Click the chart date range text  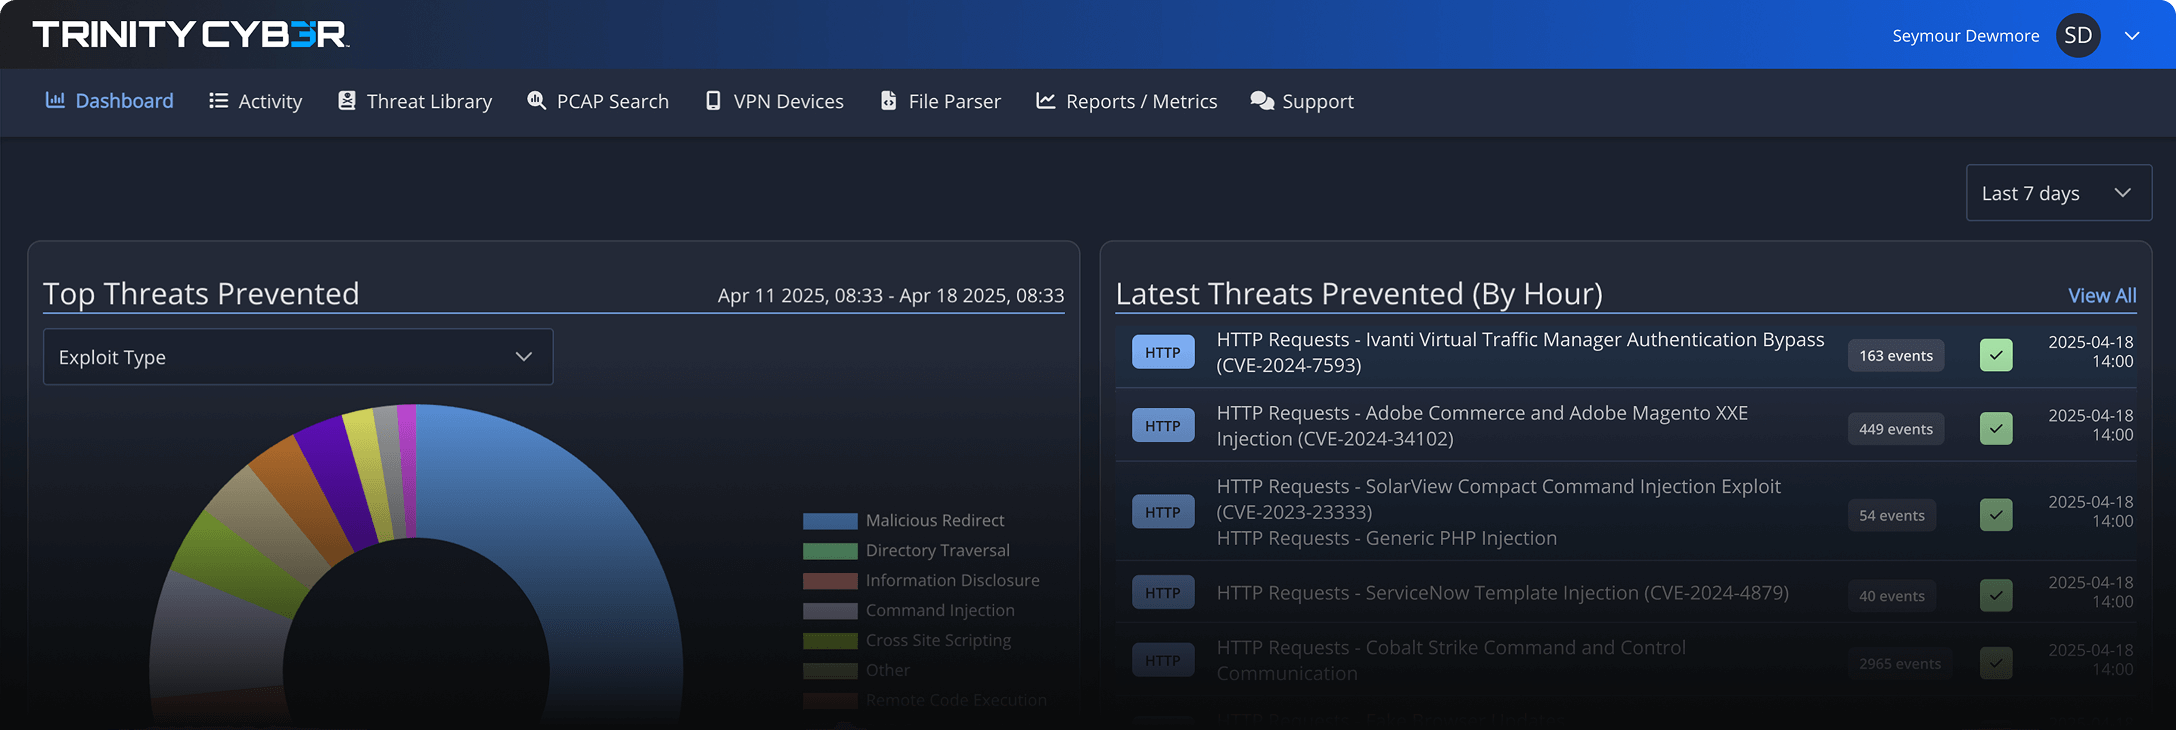tap(891, 296)
